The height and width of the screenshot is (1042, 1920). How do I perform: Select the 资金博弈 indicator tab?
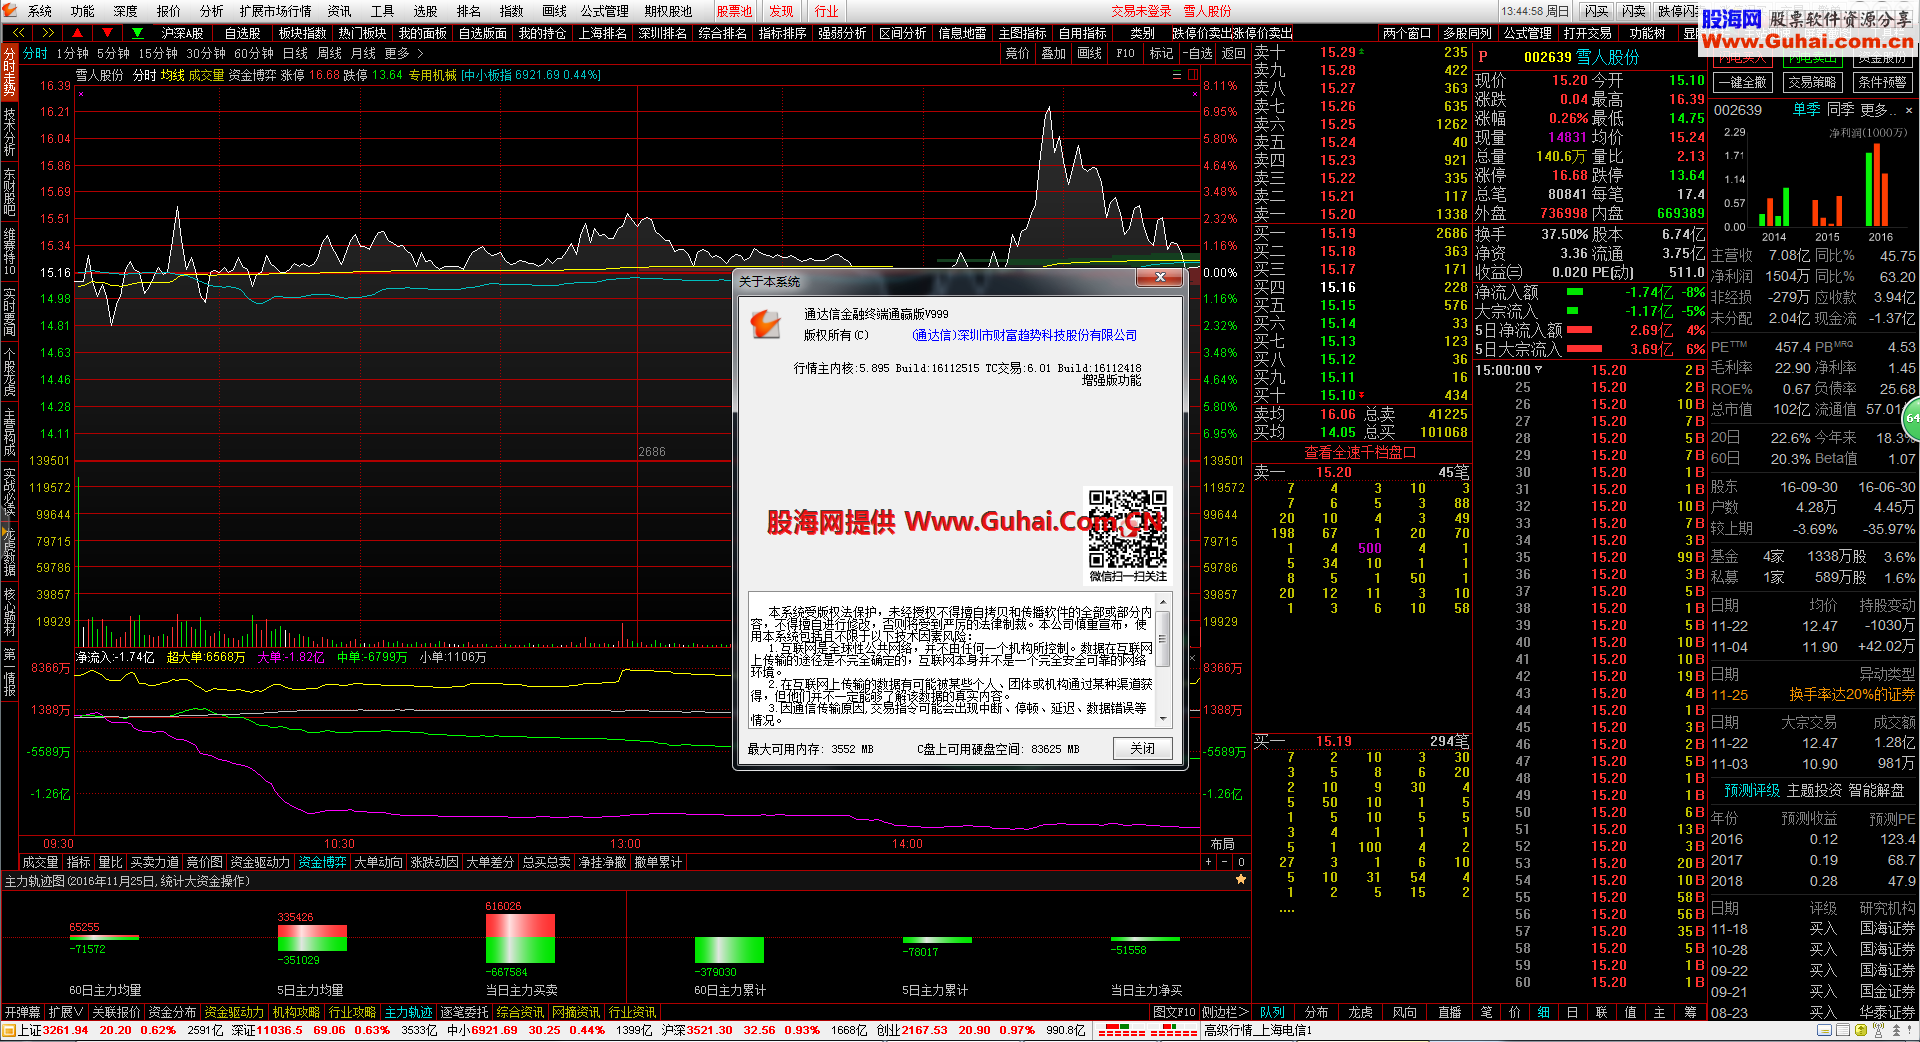[x=322, y=862]
